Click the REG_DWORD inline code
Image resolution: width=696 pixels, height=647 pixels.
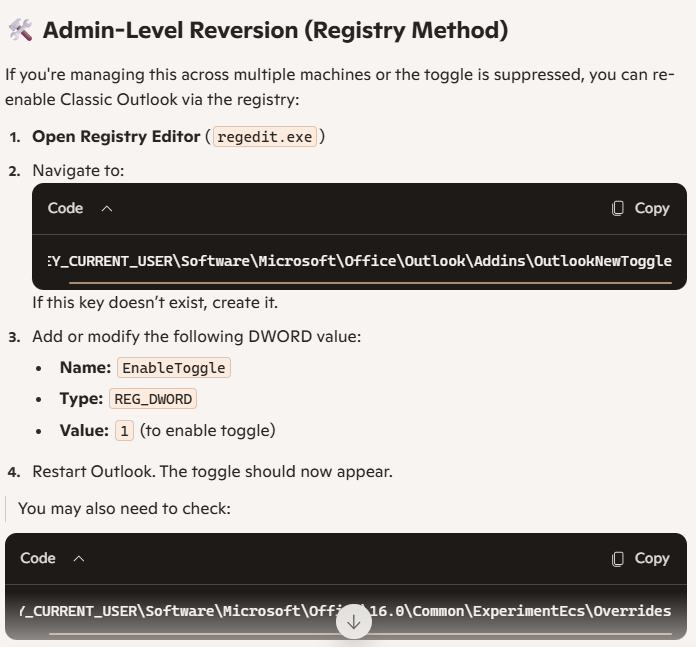pyautogui.click(x=153, y=399)
